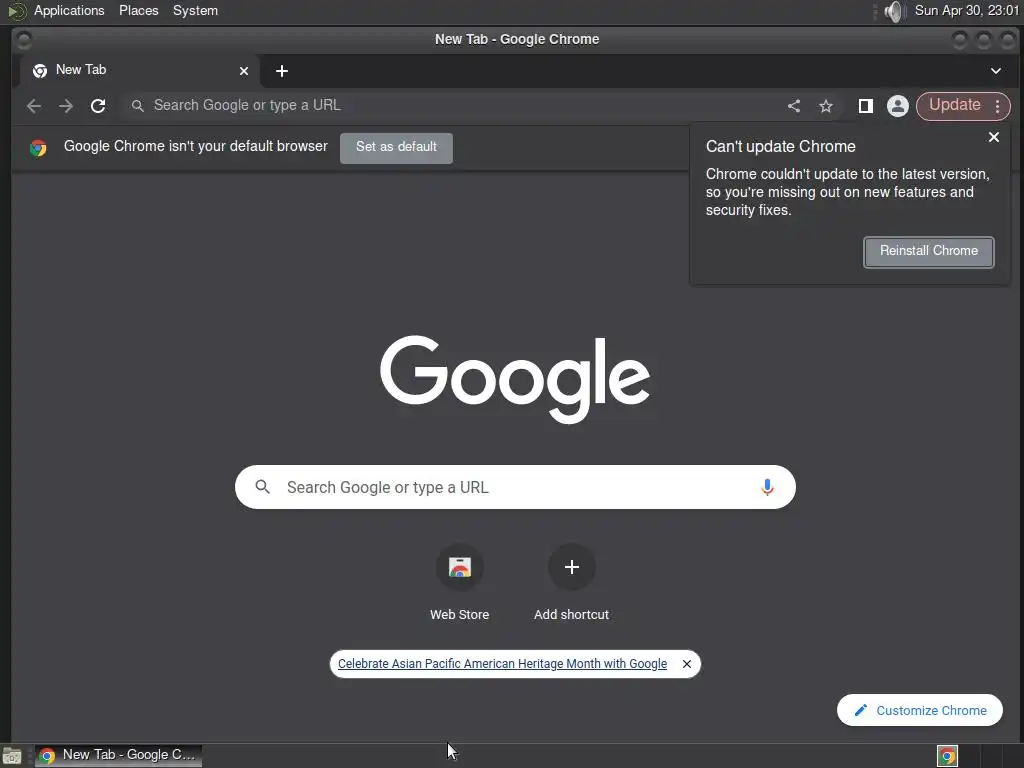The image size is (1024, 768).
Task: Open the side panel icon
Action: 866,106
